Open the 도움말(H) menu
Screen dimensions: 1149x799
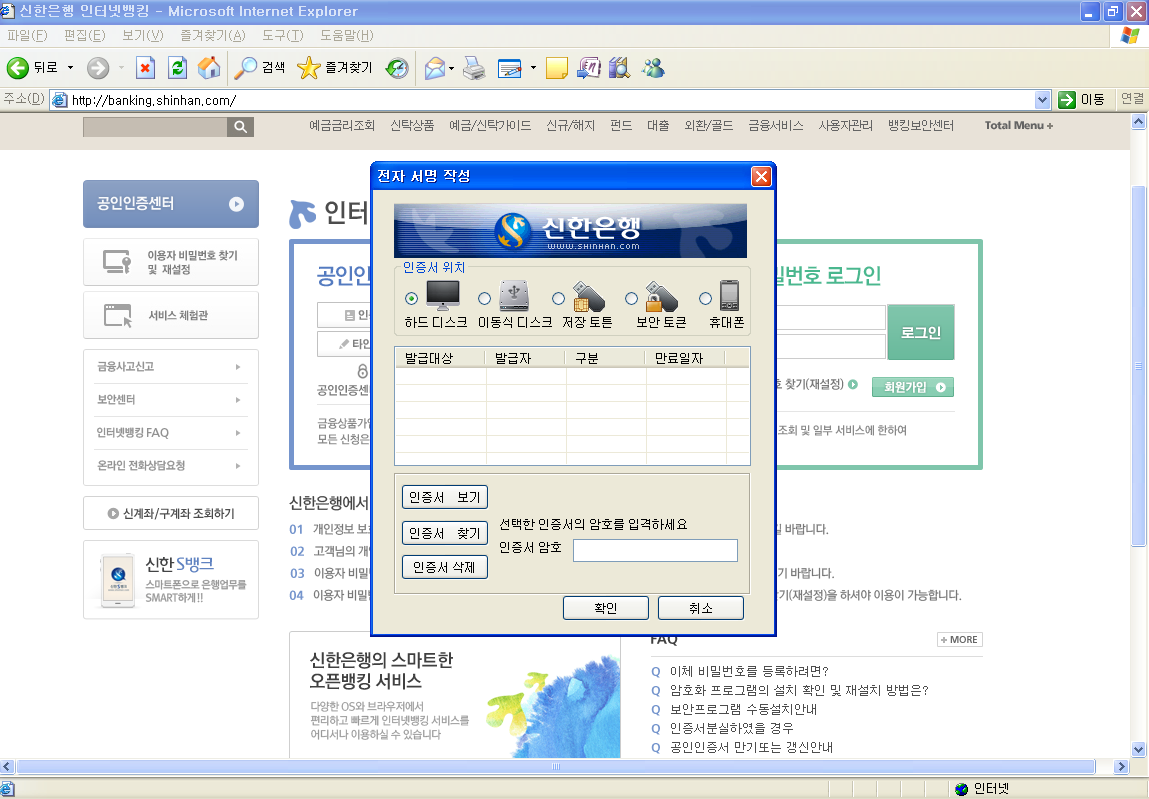[347, 35]
